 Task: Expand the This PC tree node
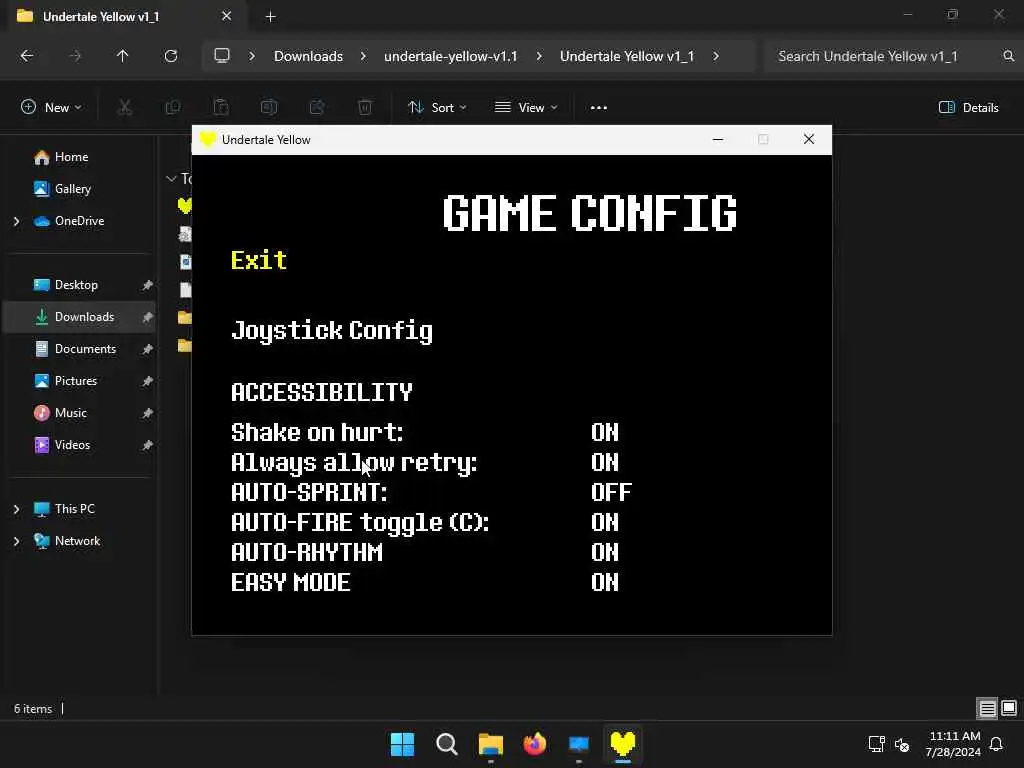[x=16, y=509]
